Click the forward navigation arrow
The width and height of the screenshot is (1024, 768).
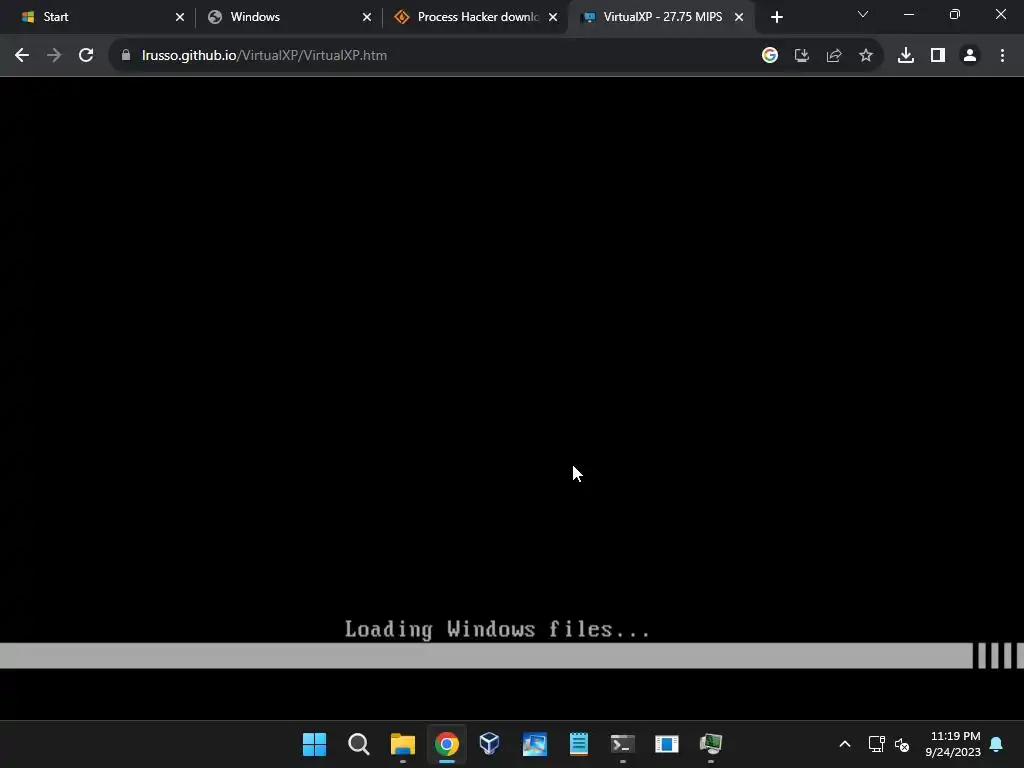tap(54, 56)
